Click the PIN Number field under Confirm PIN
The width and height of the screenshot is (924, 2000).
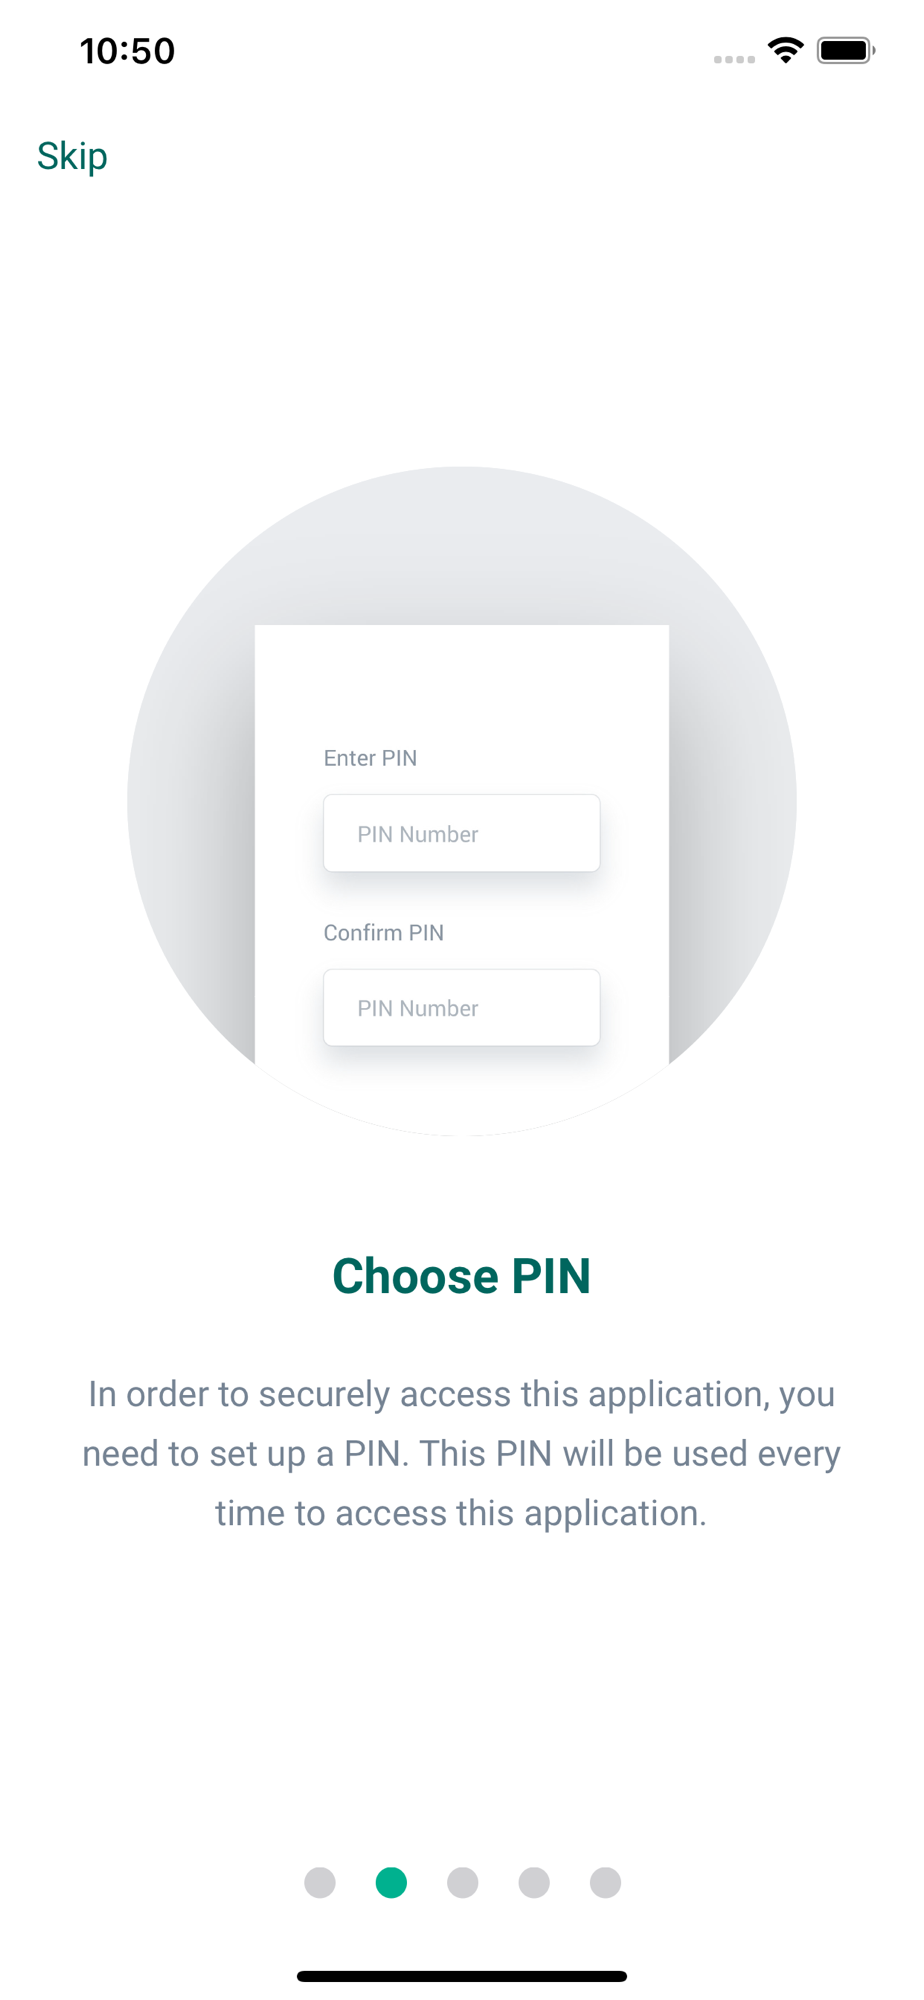pos(461,1007)
